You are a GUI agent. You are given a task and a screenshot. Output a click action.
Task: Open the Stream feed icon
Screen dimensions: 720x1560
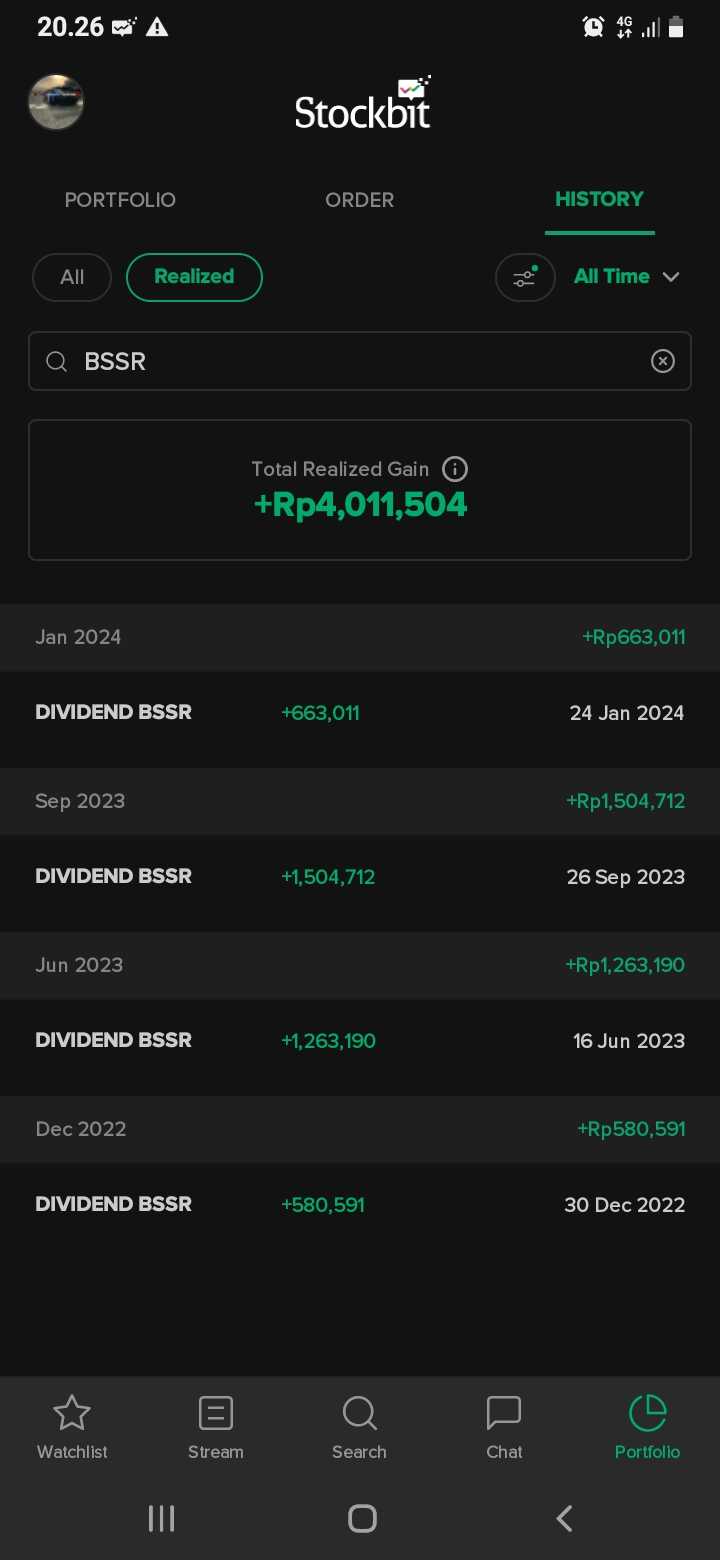[x=216, y=1414]
